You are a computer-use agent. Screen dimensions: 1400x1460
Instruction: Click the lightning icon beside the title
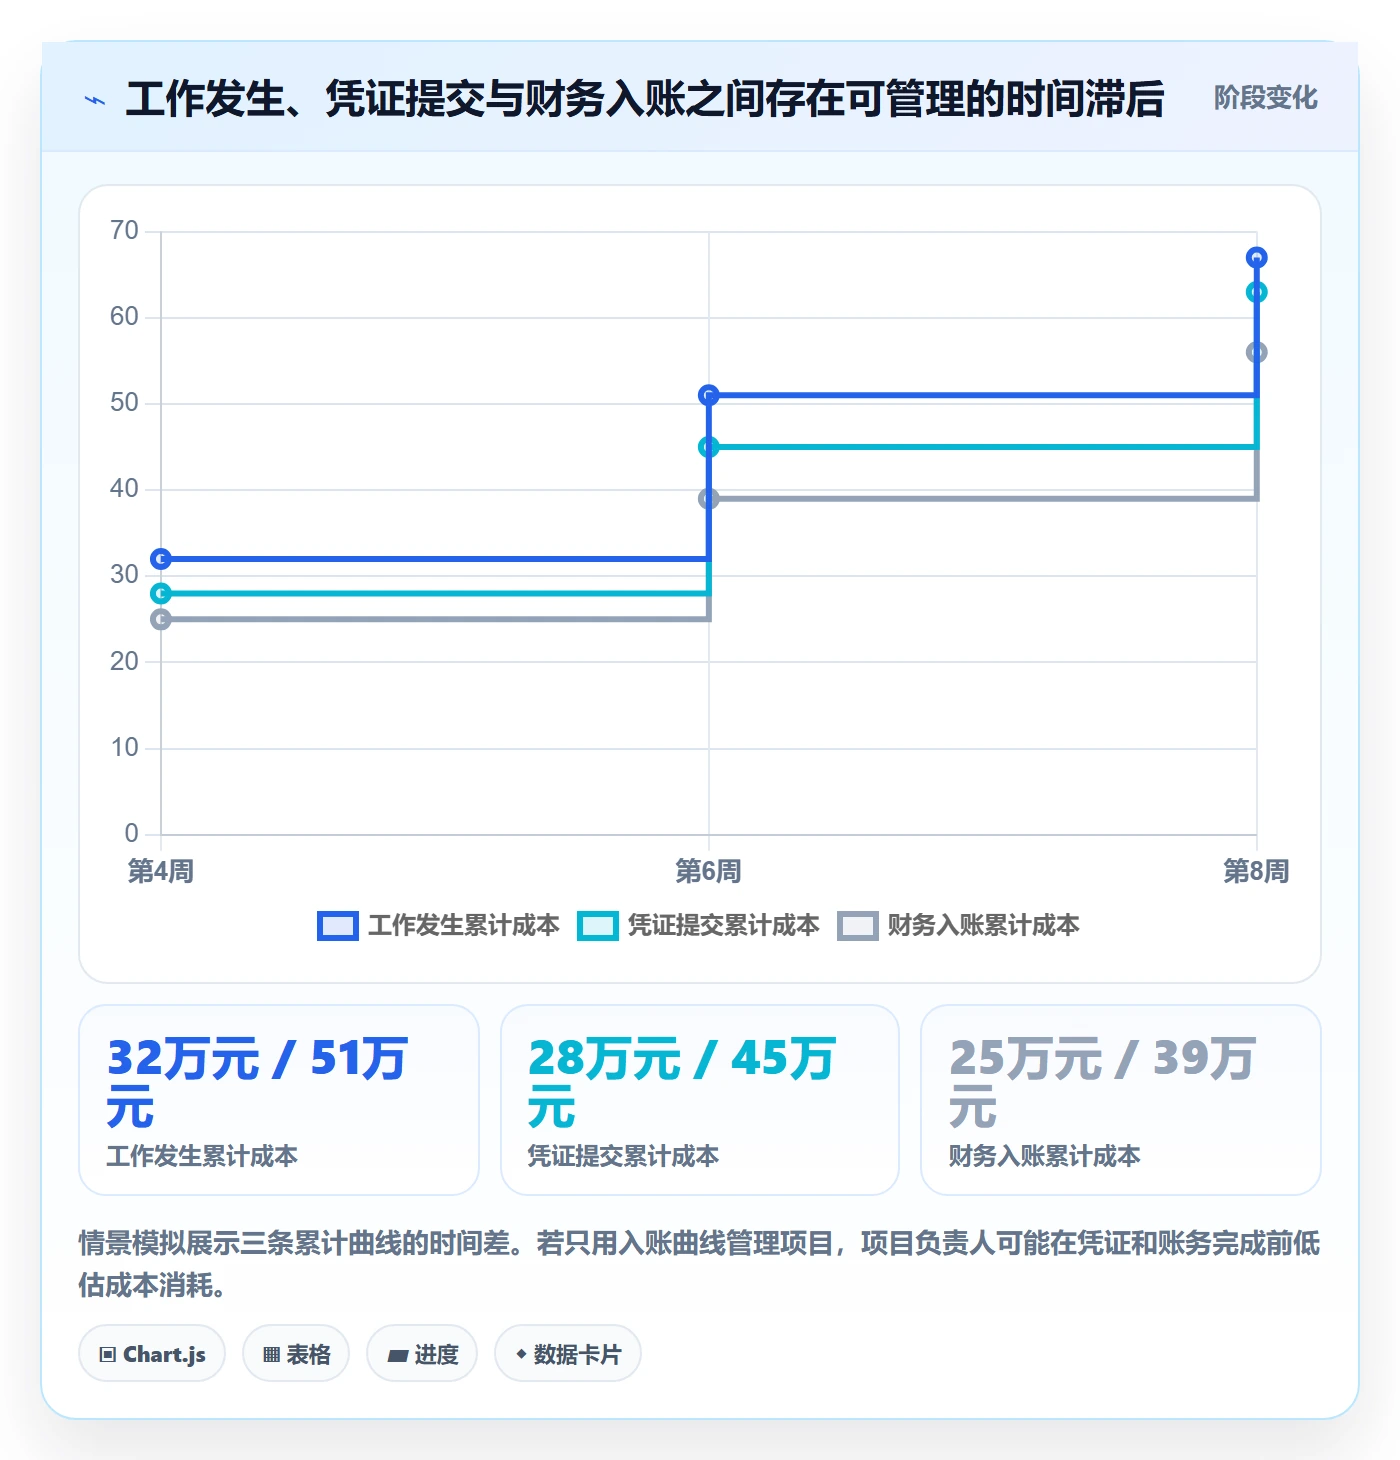click(x=95, y=100)
